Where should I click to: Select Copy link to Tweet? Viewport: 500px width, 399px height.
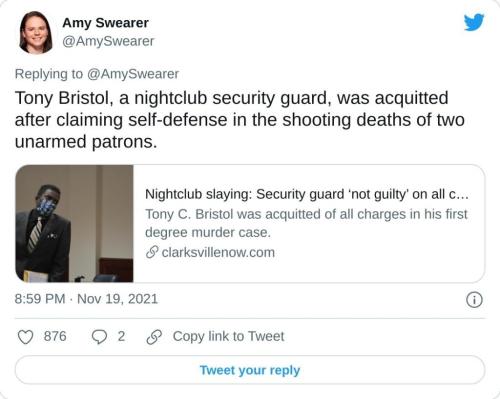pyautogui.click(x=228, y=336)
